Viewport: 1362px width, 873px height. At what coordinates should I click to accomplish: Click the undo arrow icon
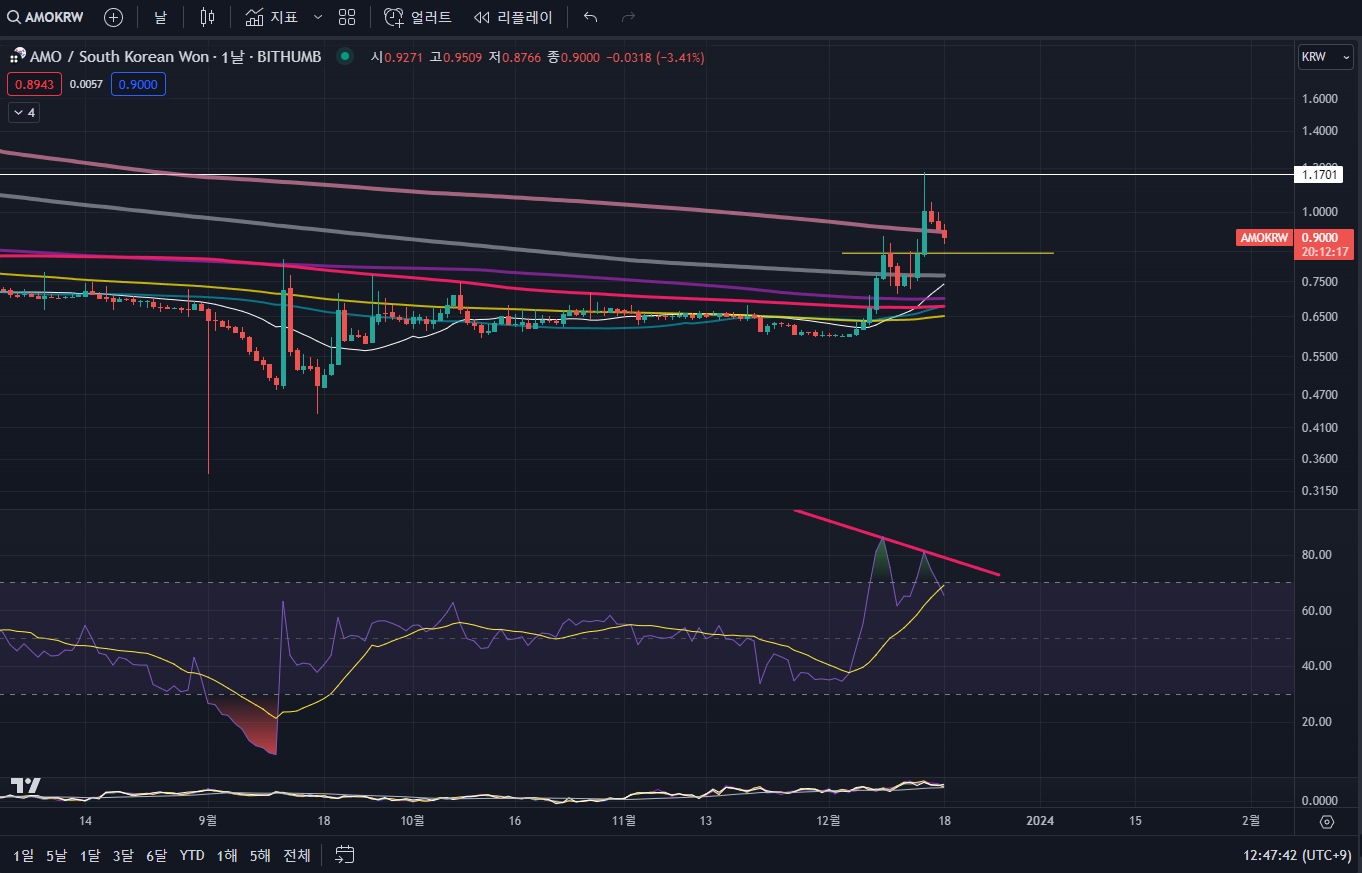pyautogui.click(x=591, y=17)
